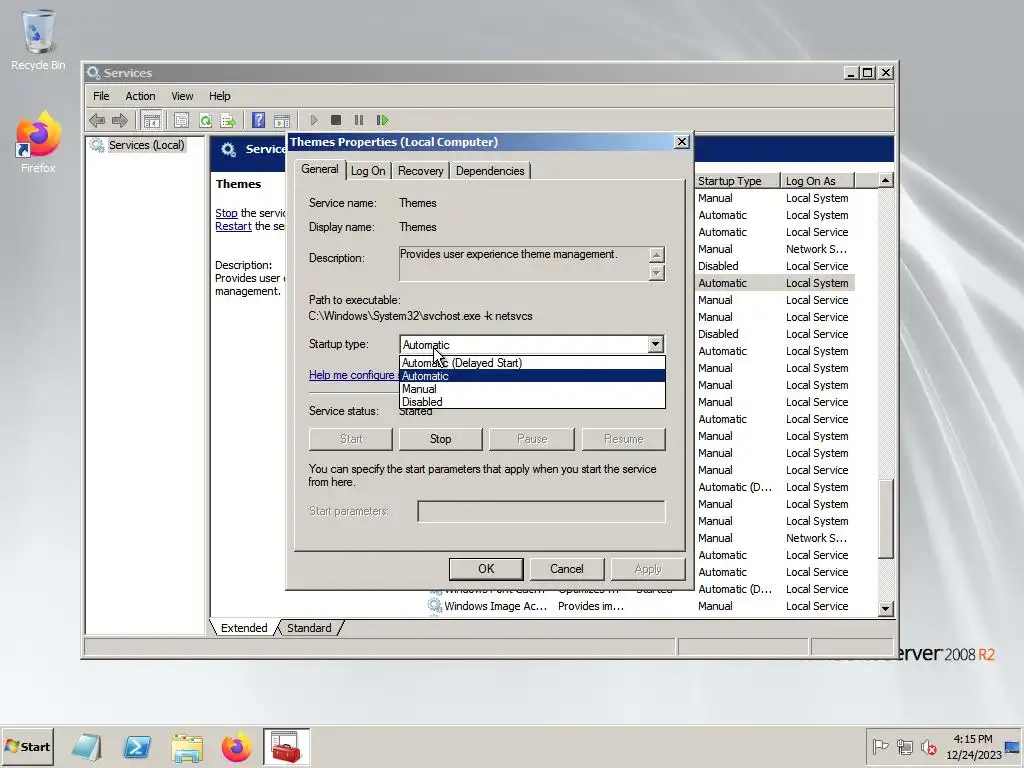The width and height of the screenshot is (1024, 768).
Task: Open the Action menu
Action: click(x=140, y=96)
